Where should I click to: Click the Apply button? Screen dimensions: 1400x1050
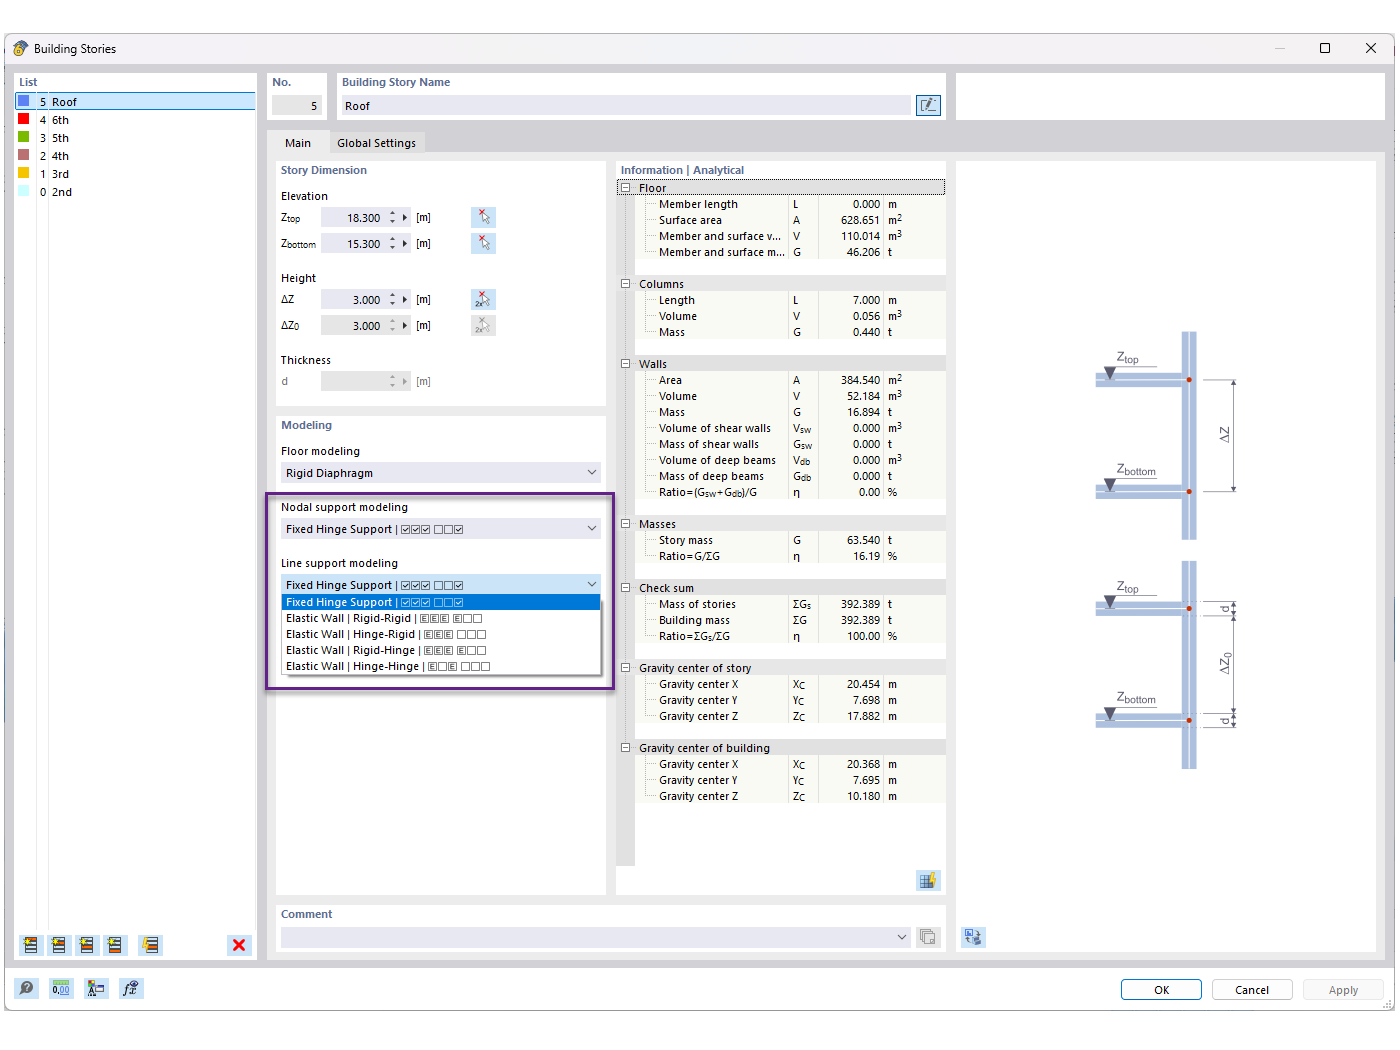pos(1342,989)
